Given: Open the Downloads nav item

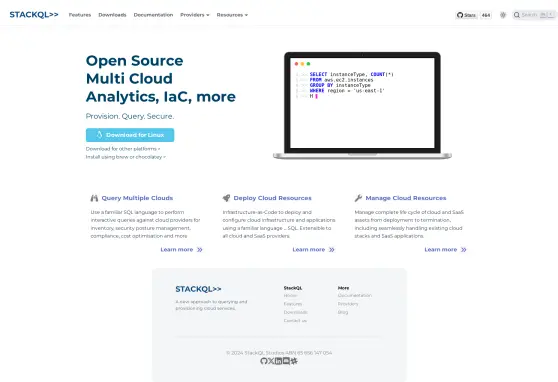Looking at the screenshot, I should [x=112, y=15].
